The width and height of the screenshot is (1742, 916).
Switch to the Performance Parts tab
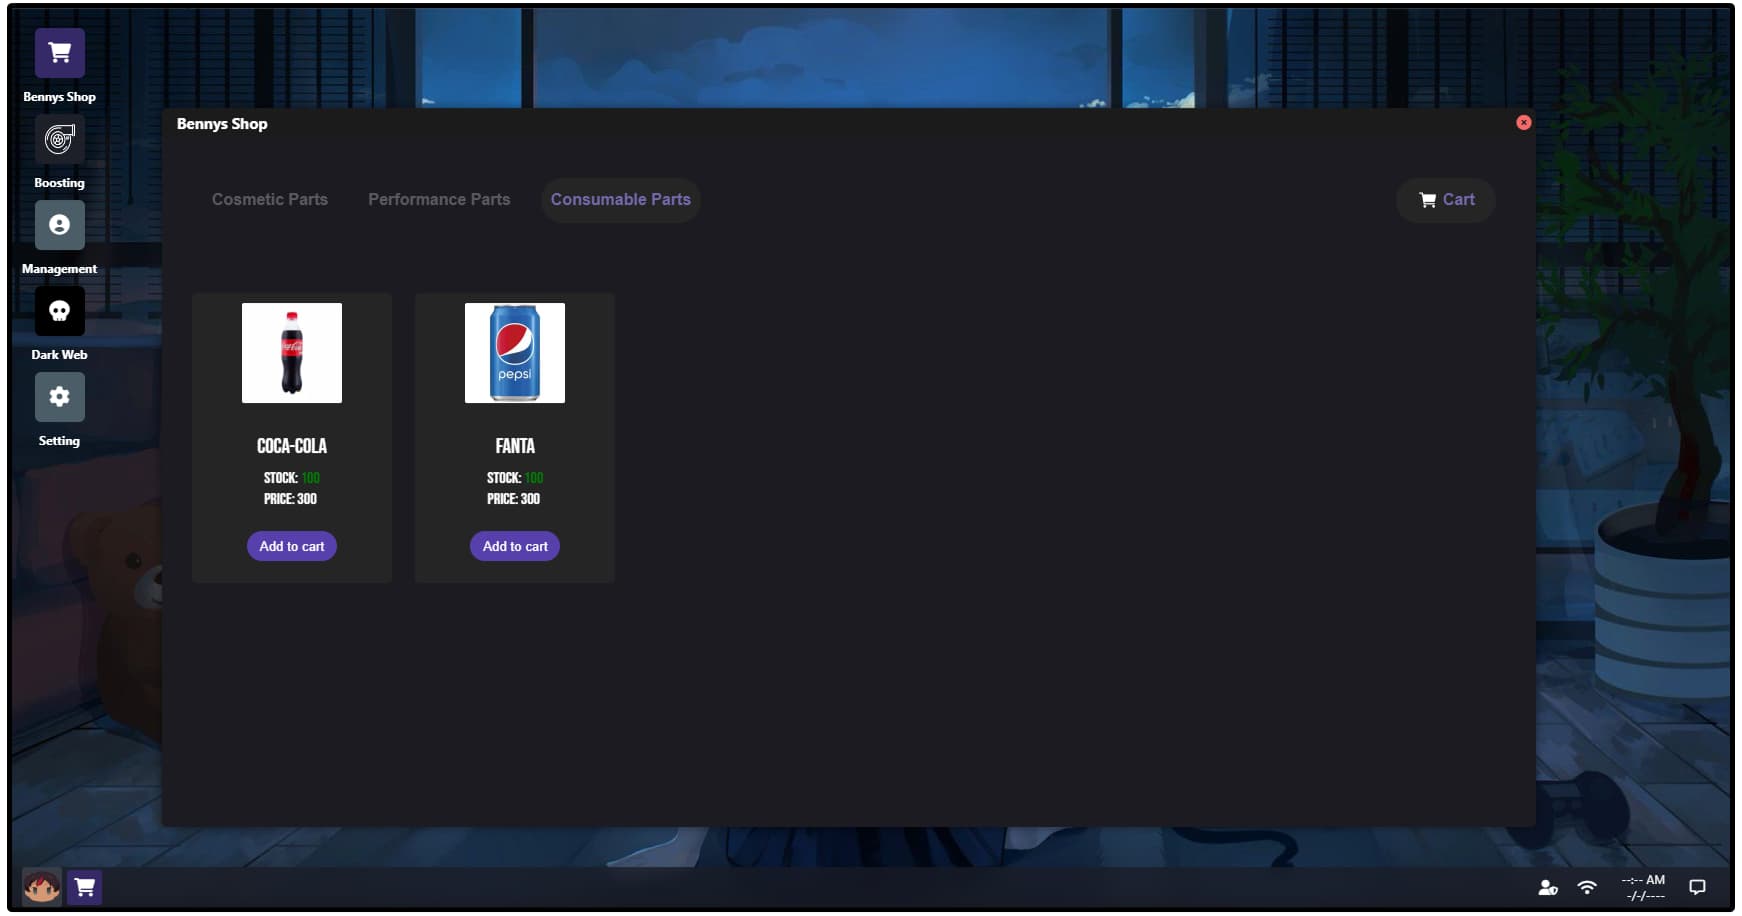pos(439,200)
